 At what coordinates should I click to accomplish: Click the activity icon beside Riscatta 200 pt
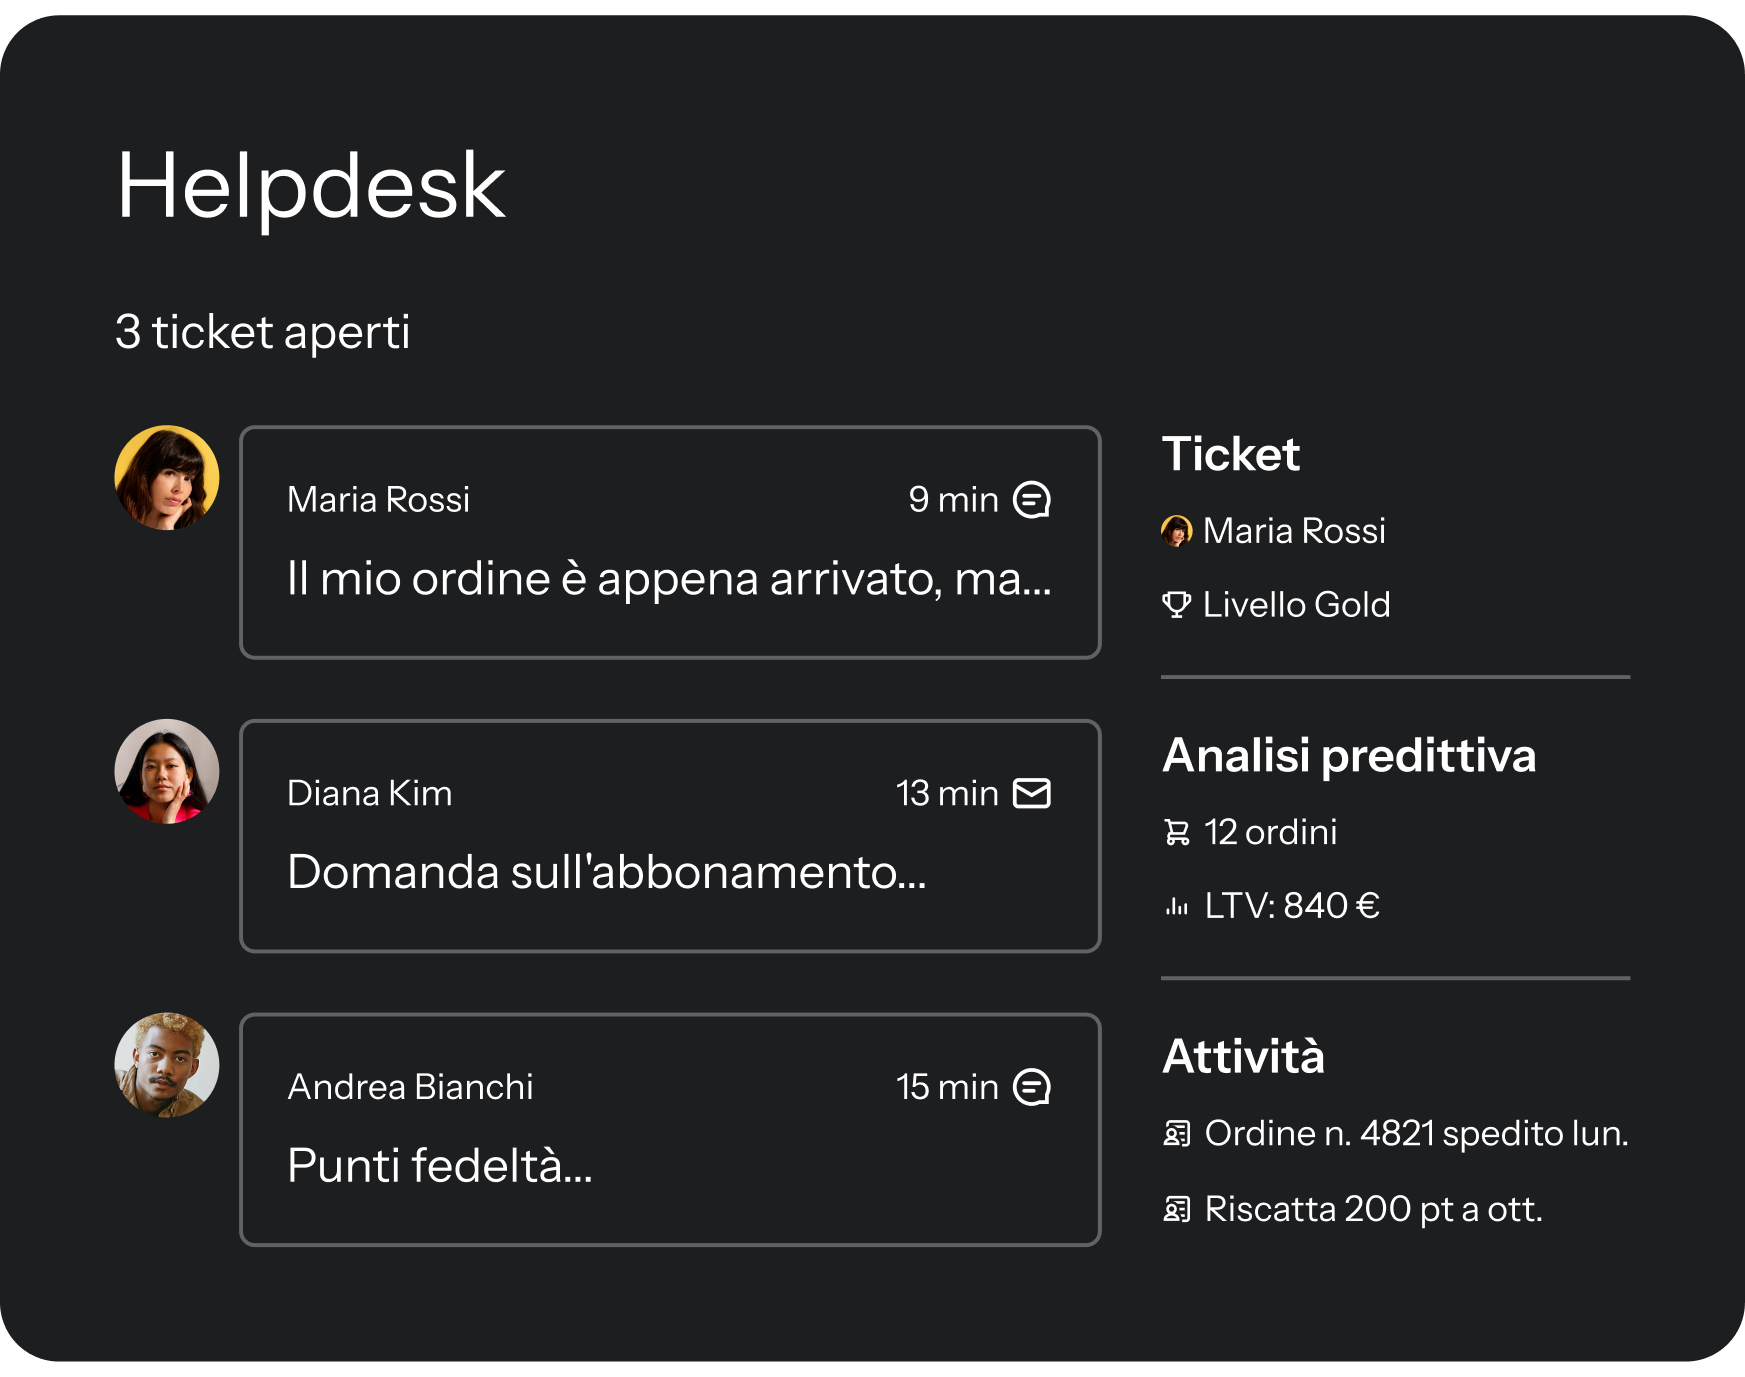tap(1177, 1210)
